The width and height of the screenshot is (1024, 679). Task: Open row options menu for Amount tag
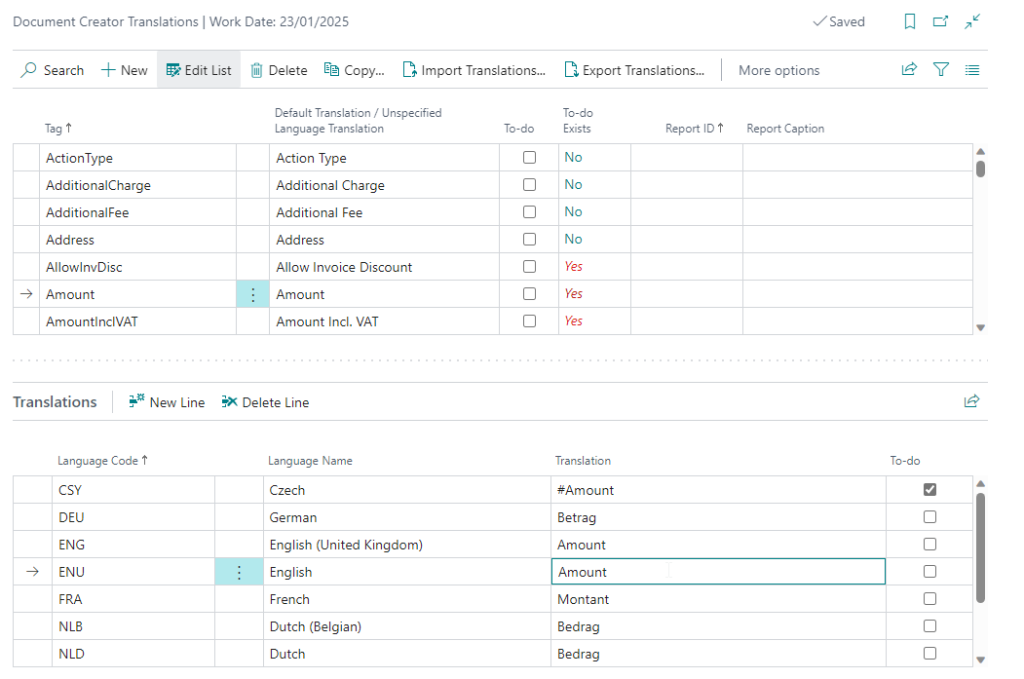click(253, 294)
